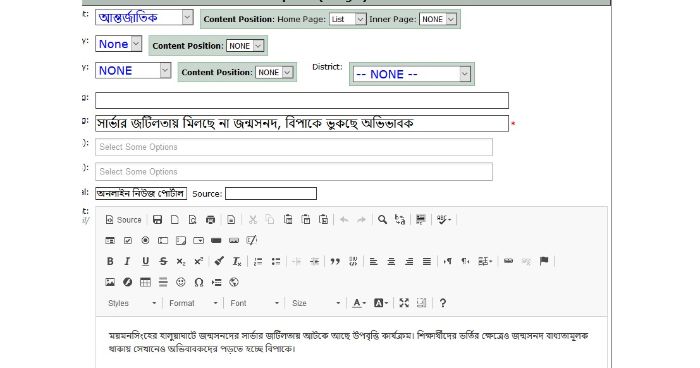Toggle numbered list

(258, 262)
